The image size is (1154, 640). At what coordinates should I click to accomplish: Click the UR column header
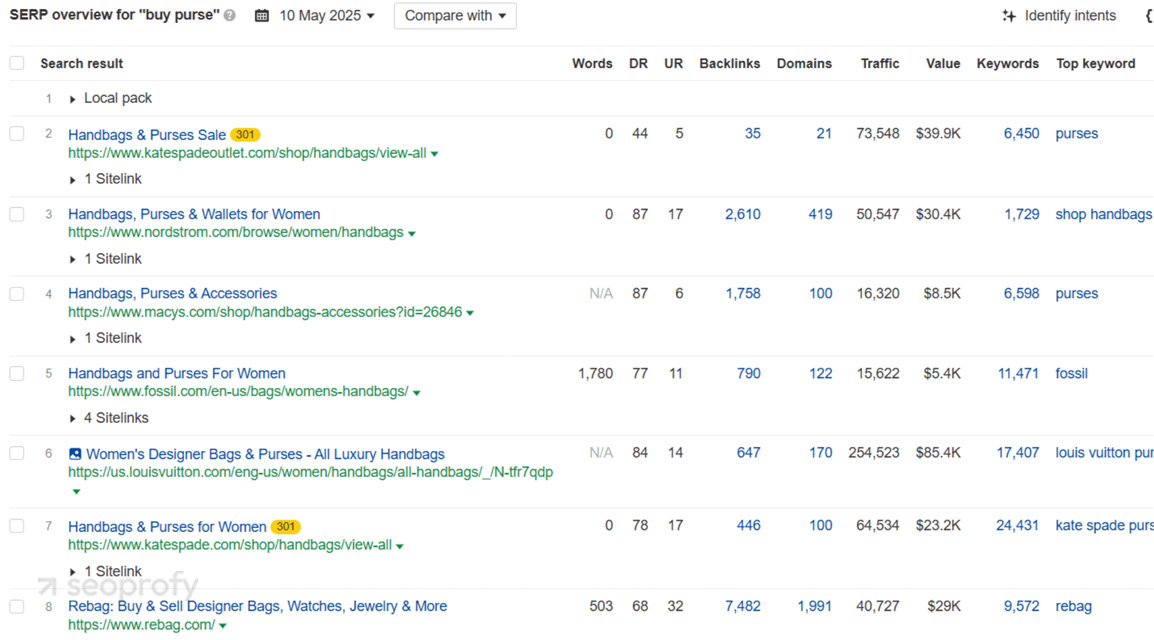pos(673,63)
